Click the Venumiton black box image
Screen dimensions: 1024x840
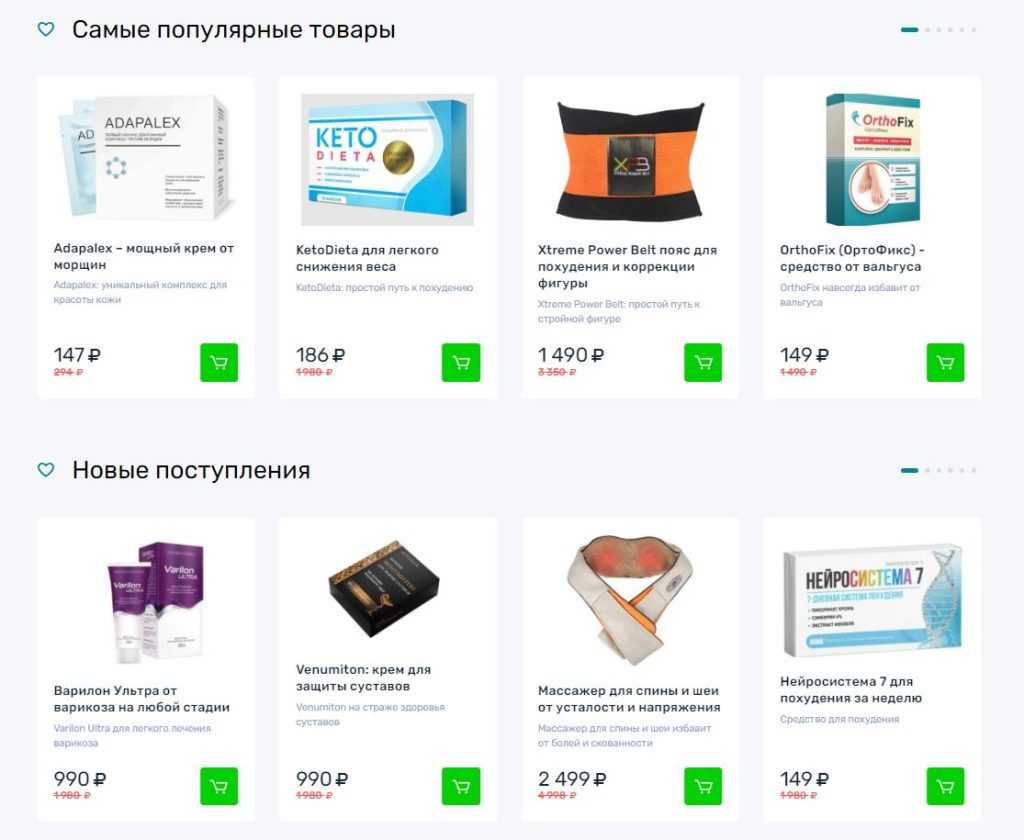(383, 589)
